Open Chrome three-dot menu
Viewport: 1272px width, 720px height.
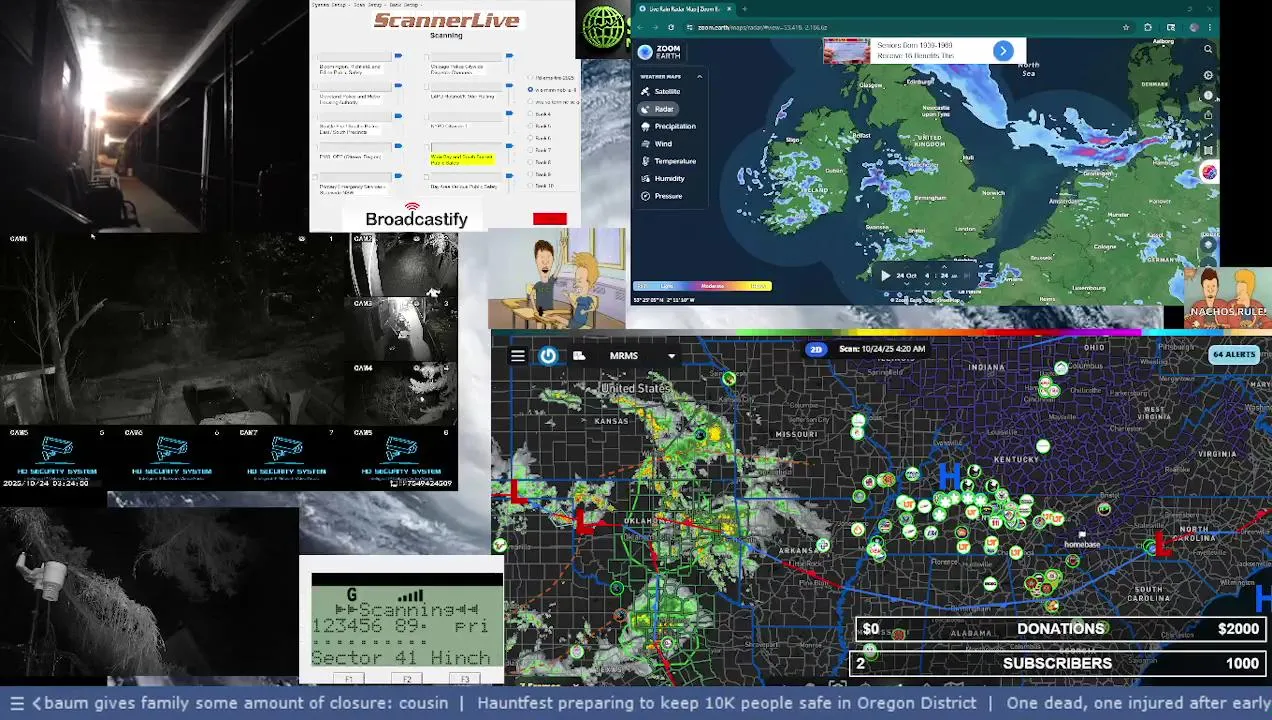click(1211, 27)
